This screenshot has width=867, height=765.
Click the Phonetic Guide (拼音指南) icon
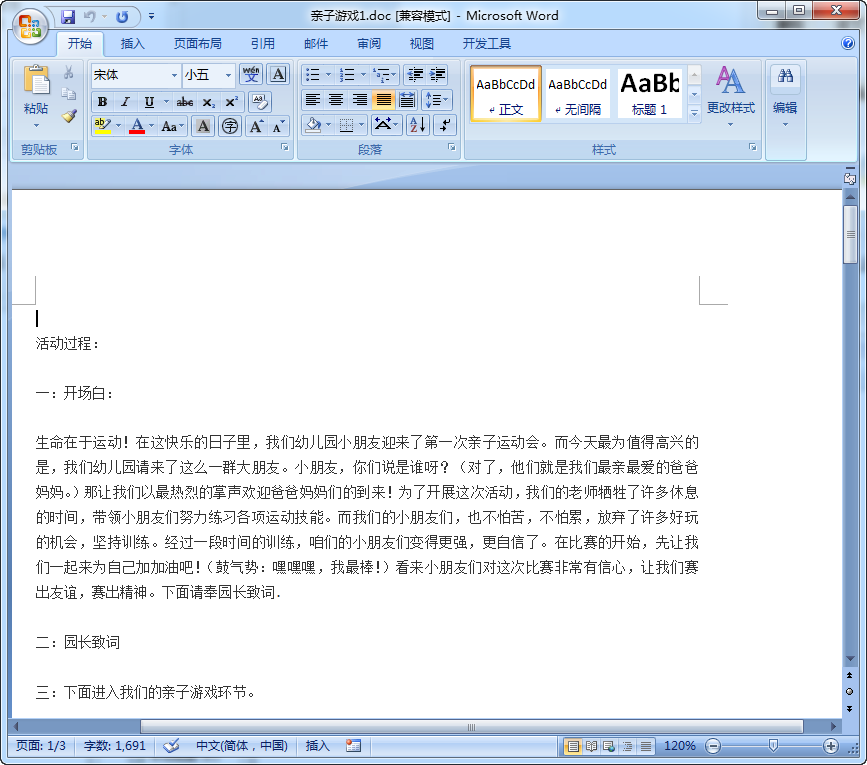point(252,74)
